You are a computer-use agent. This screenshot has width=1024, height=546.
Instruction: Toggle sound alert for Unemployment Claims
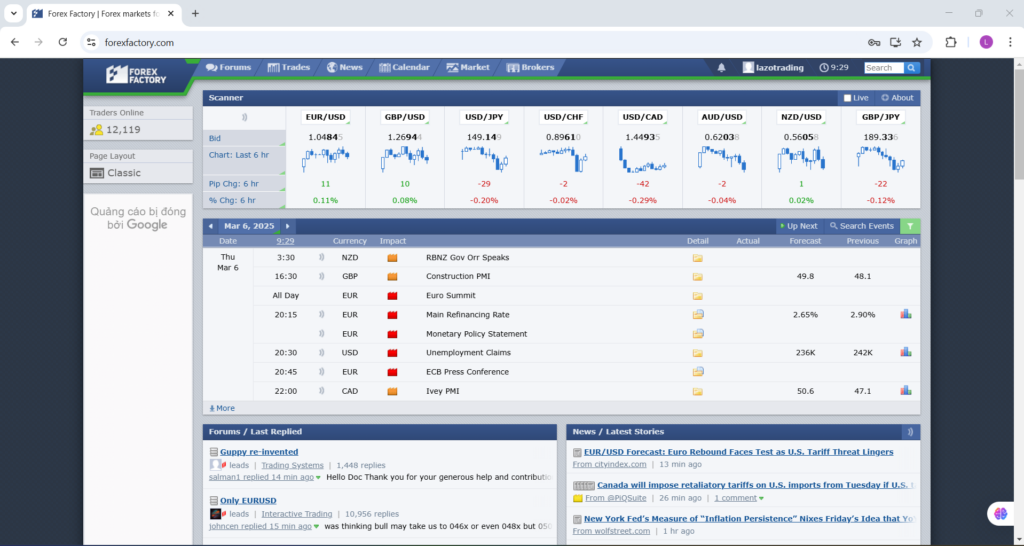tap(321, 353)
